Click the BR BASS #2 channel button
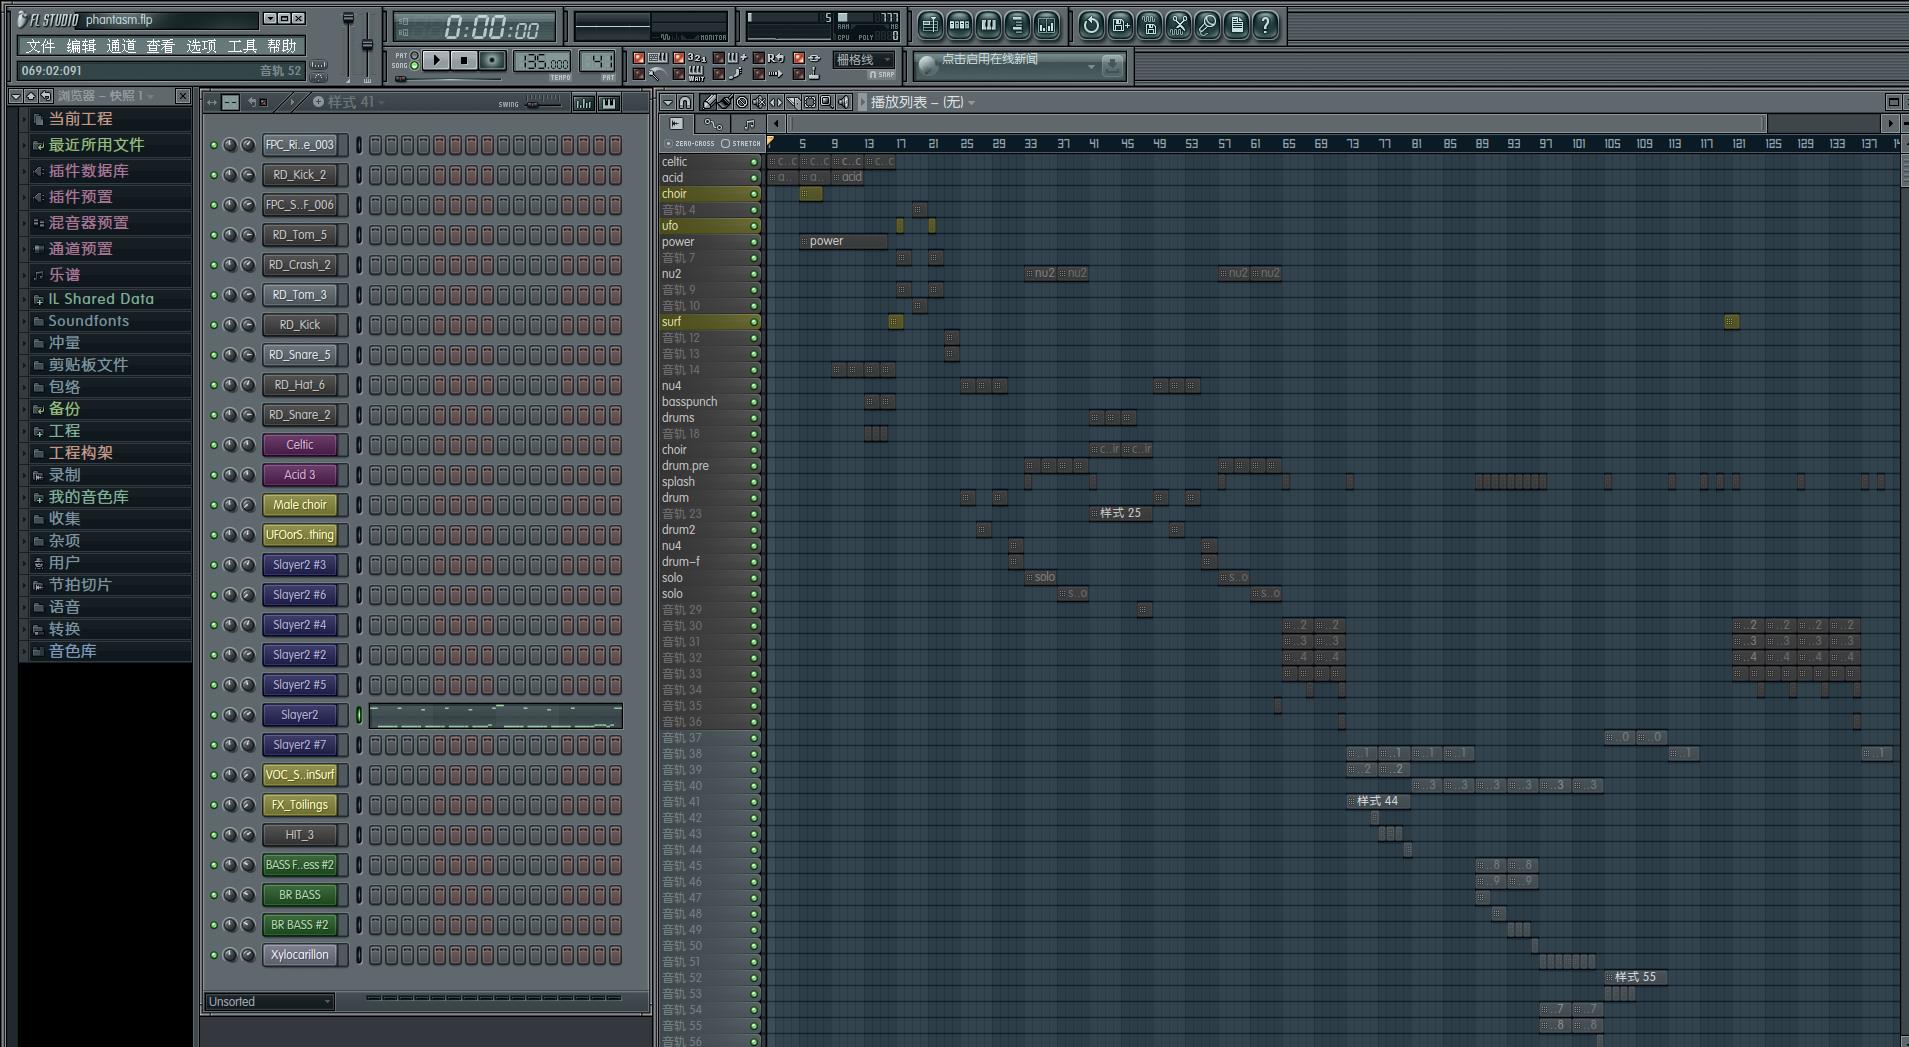 tap(300, 925)
